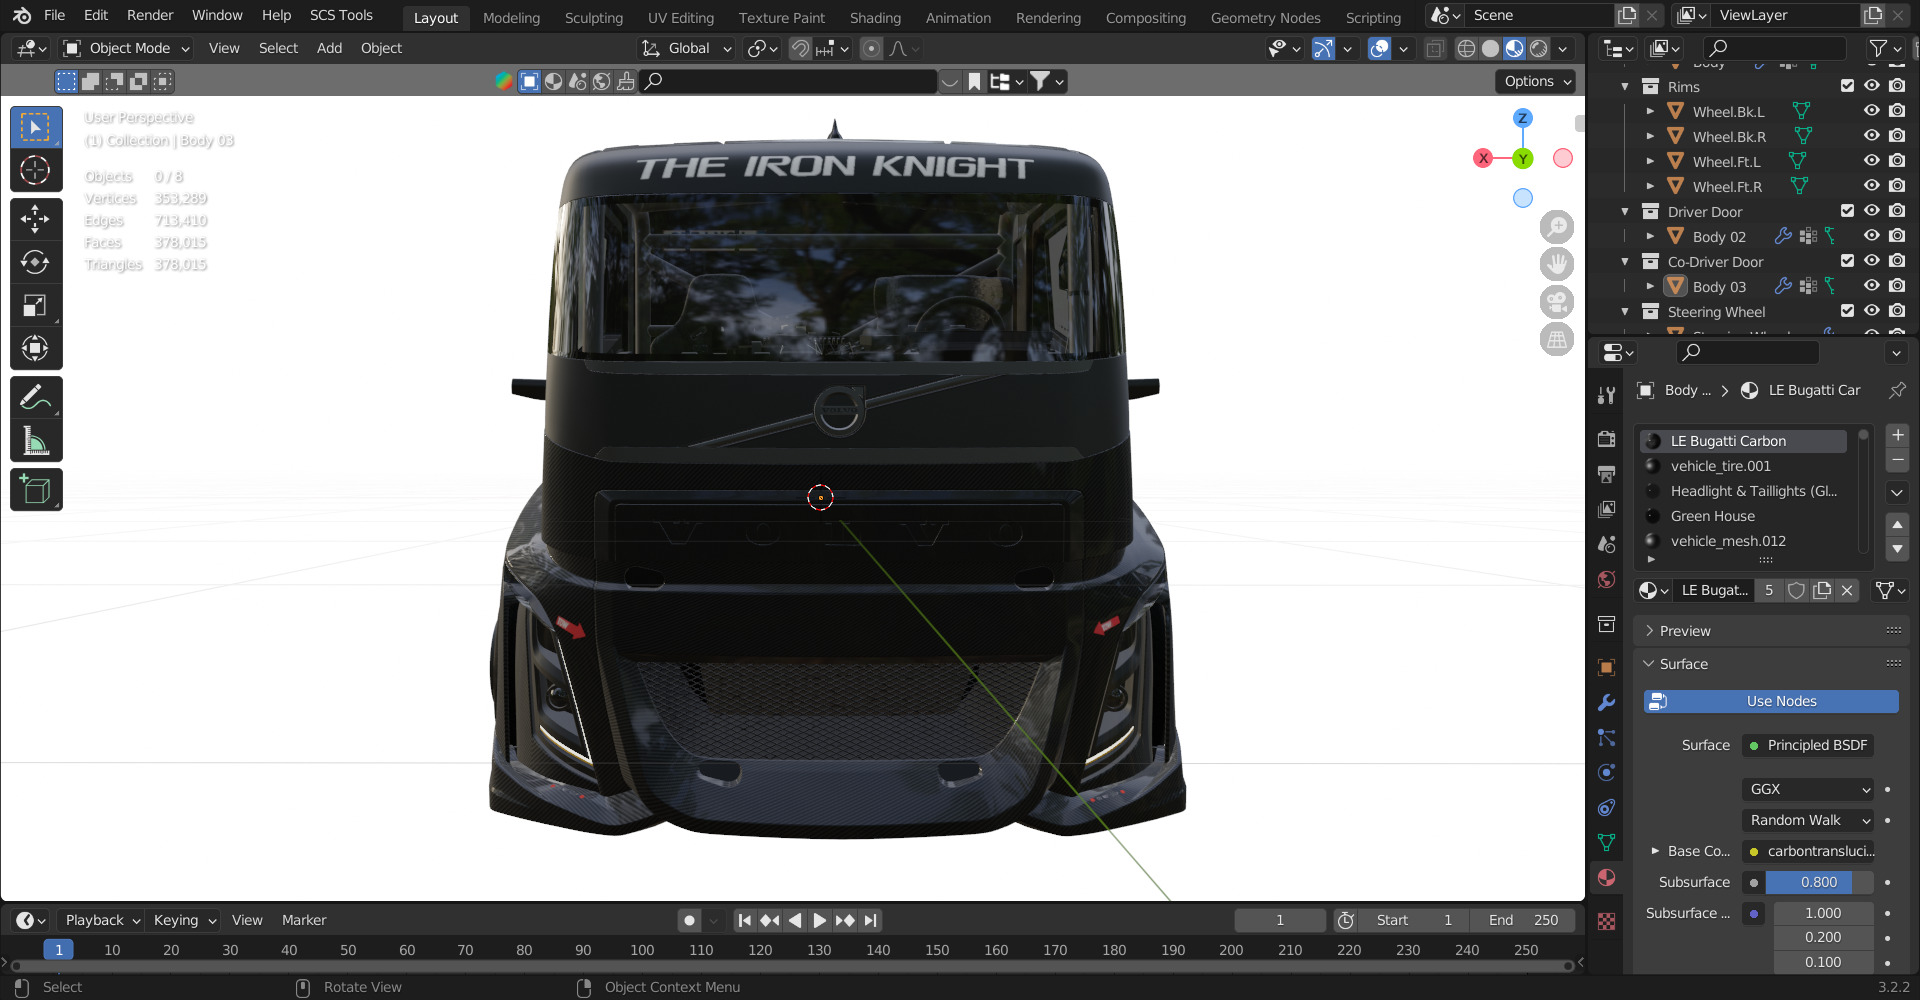Select the Select Box tool
This screenshot has width=1920, height=1000.
coord(36,127)
